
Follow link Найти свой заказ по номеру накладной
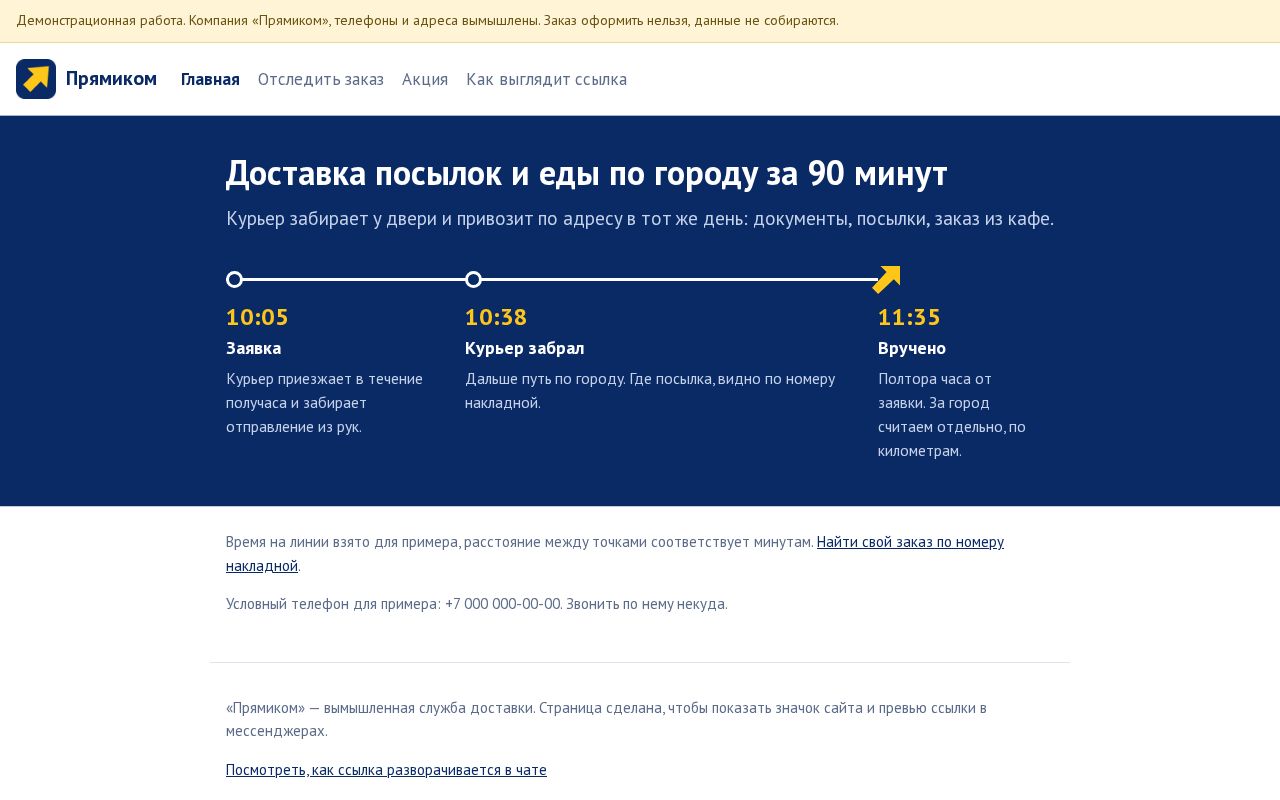coord(615,553)
